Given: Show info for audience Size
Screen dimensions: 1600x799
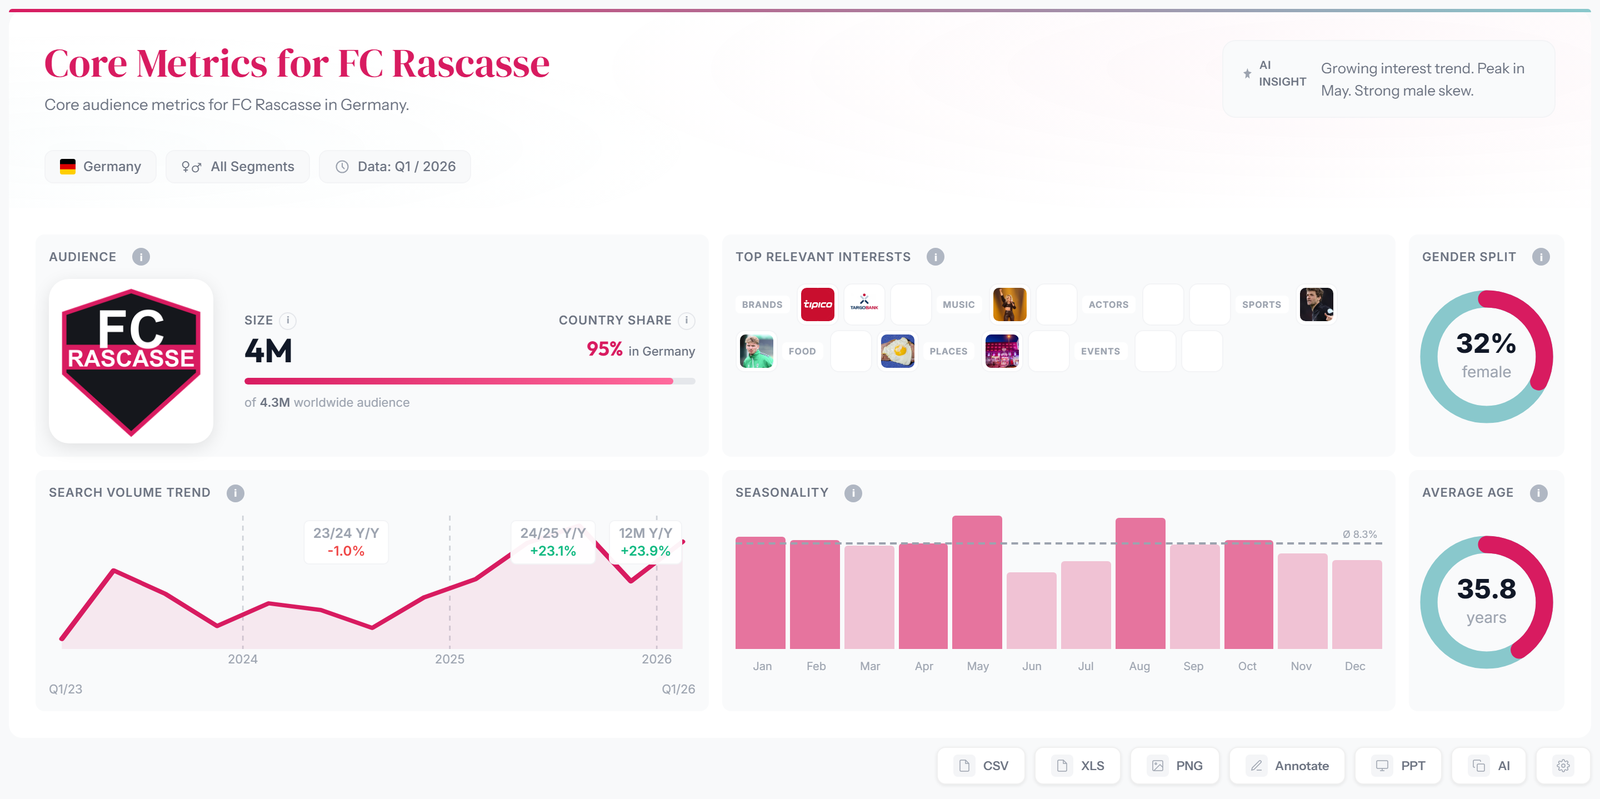Looking at the screenshot, I should click(287, 321).
